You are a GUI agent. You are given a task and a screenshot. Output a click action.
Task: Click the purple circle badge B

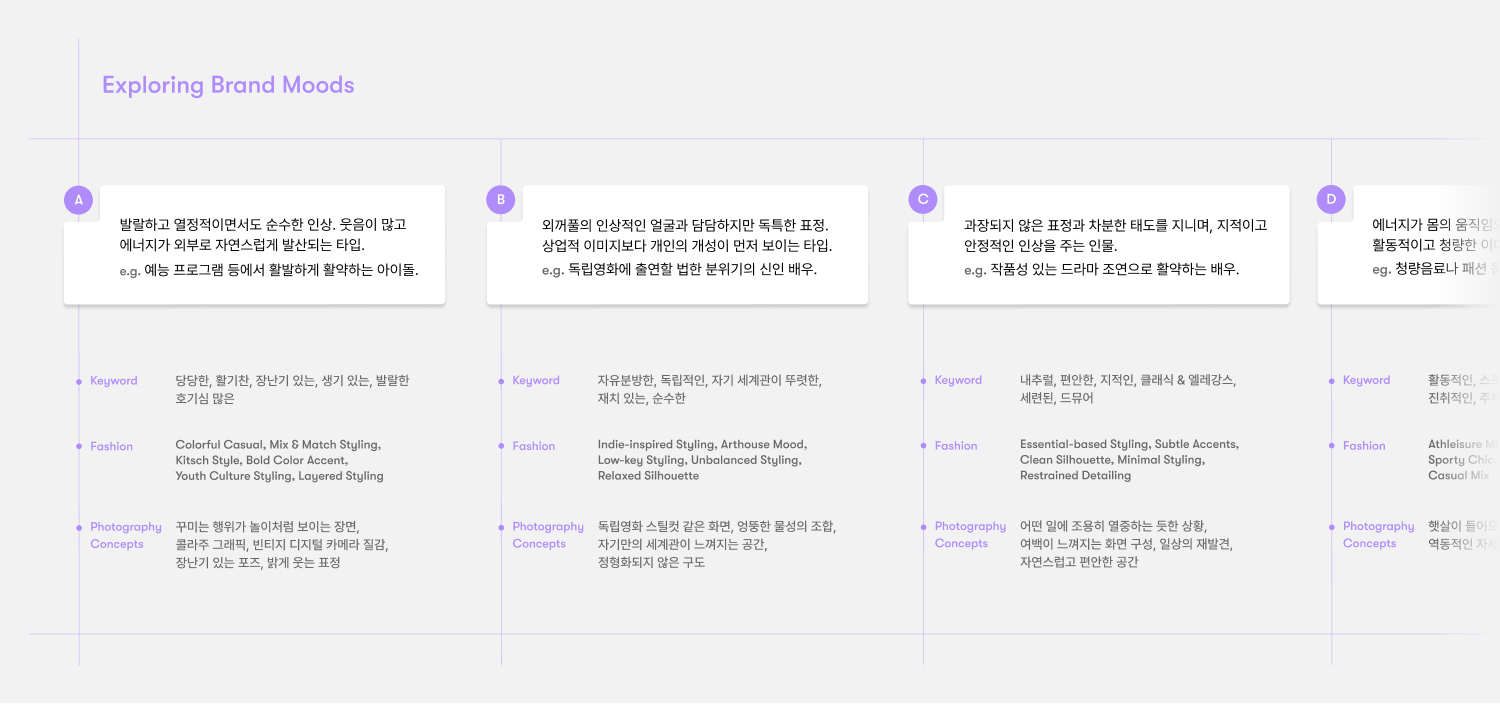coord(501,199)
